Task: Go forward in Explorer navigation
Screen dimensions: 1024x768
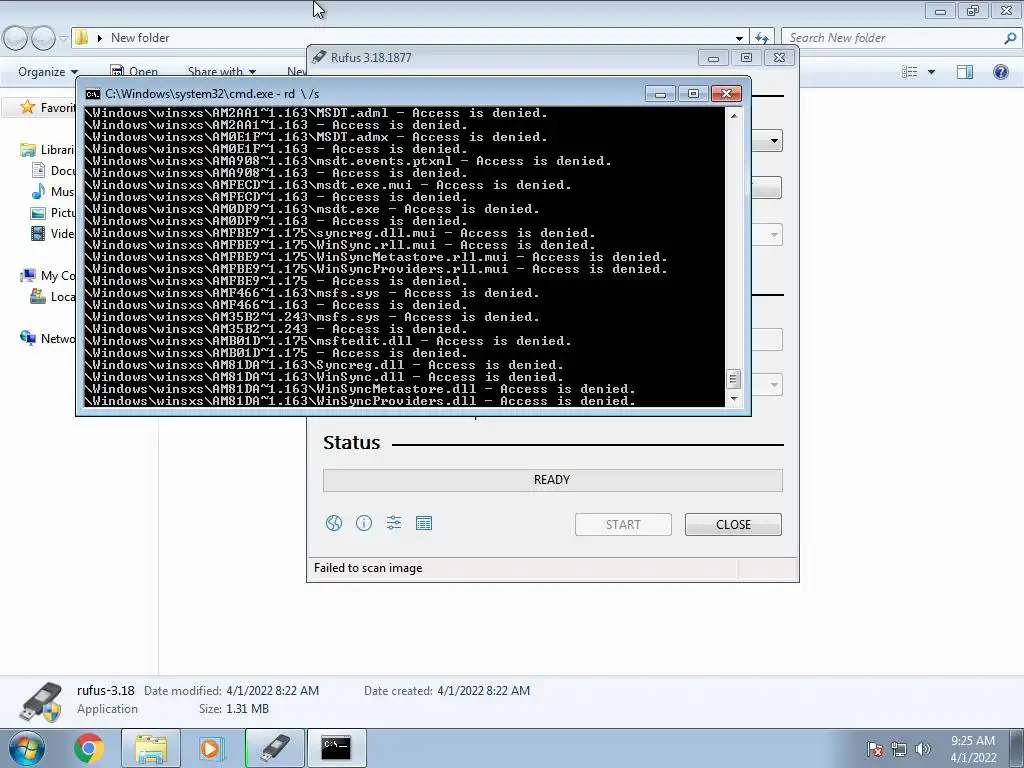Action: tap(43, 39)
